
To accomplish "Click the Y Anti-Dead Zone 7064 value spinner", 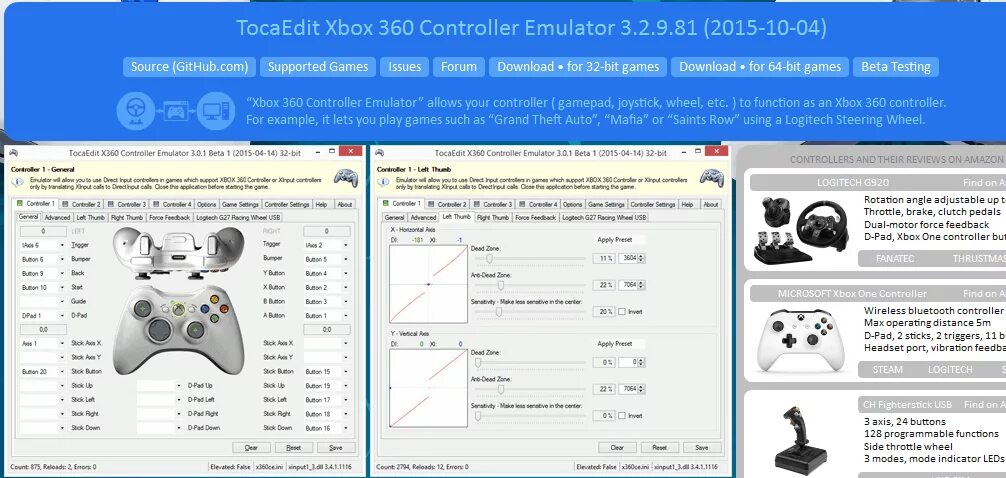I will (x=631, y=389).
